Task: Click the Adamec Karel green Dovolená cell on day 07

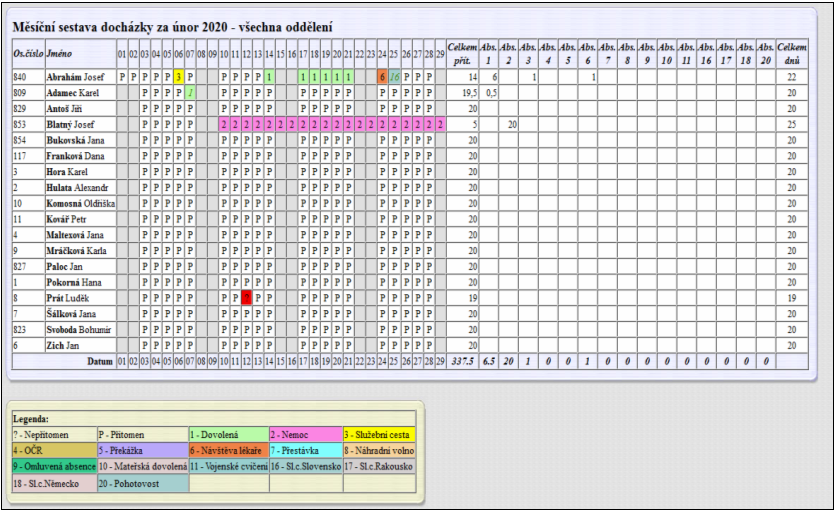Action: point(190,93)
